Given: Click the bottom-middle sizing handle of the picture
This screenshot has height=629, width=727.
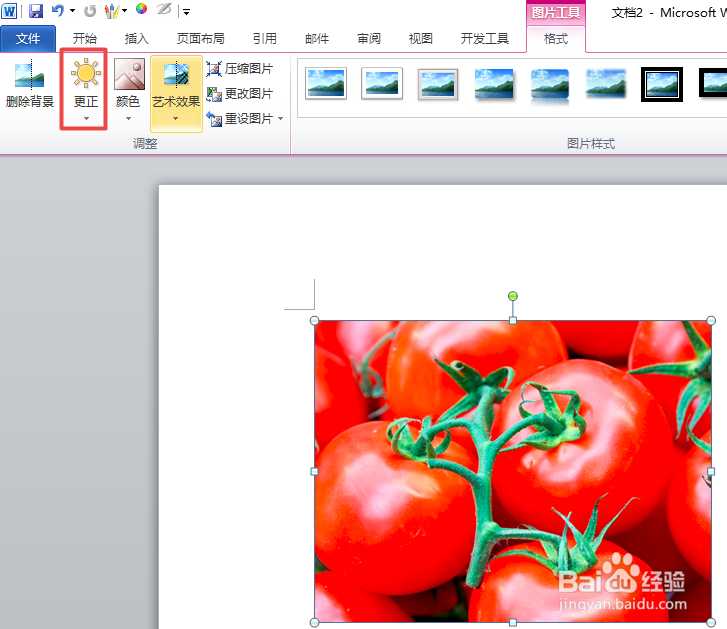Looking at the screenshot, I should 513,623.
